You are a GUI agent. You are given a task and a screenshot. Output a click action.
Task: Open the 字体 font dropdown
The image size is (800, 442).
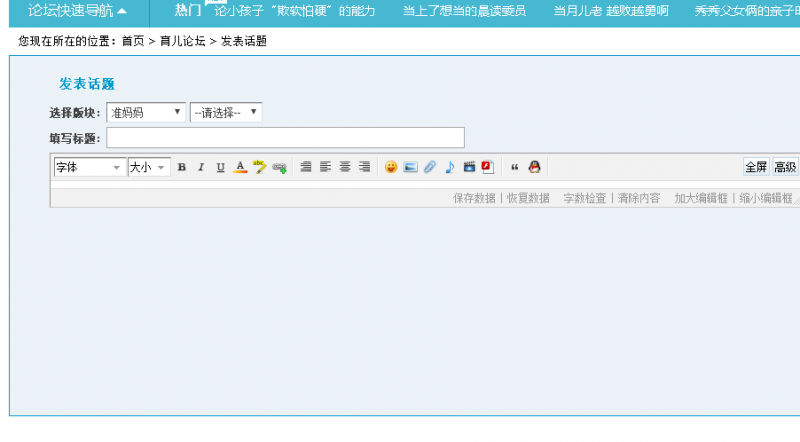(89, 167)
